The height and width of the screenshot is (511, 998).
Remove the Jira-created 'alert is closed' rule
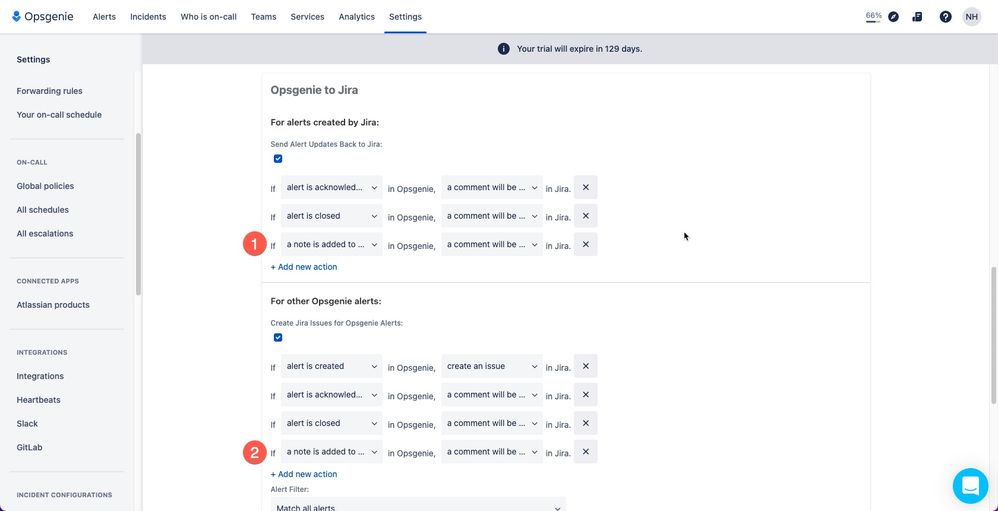[x=586, y=216]
